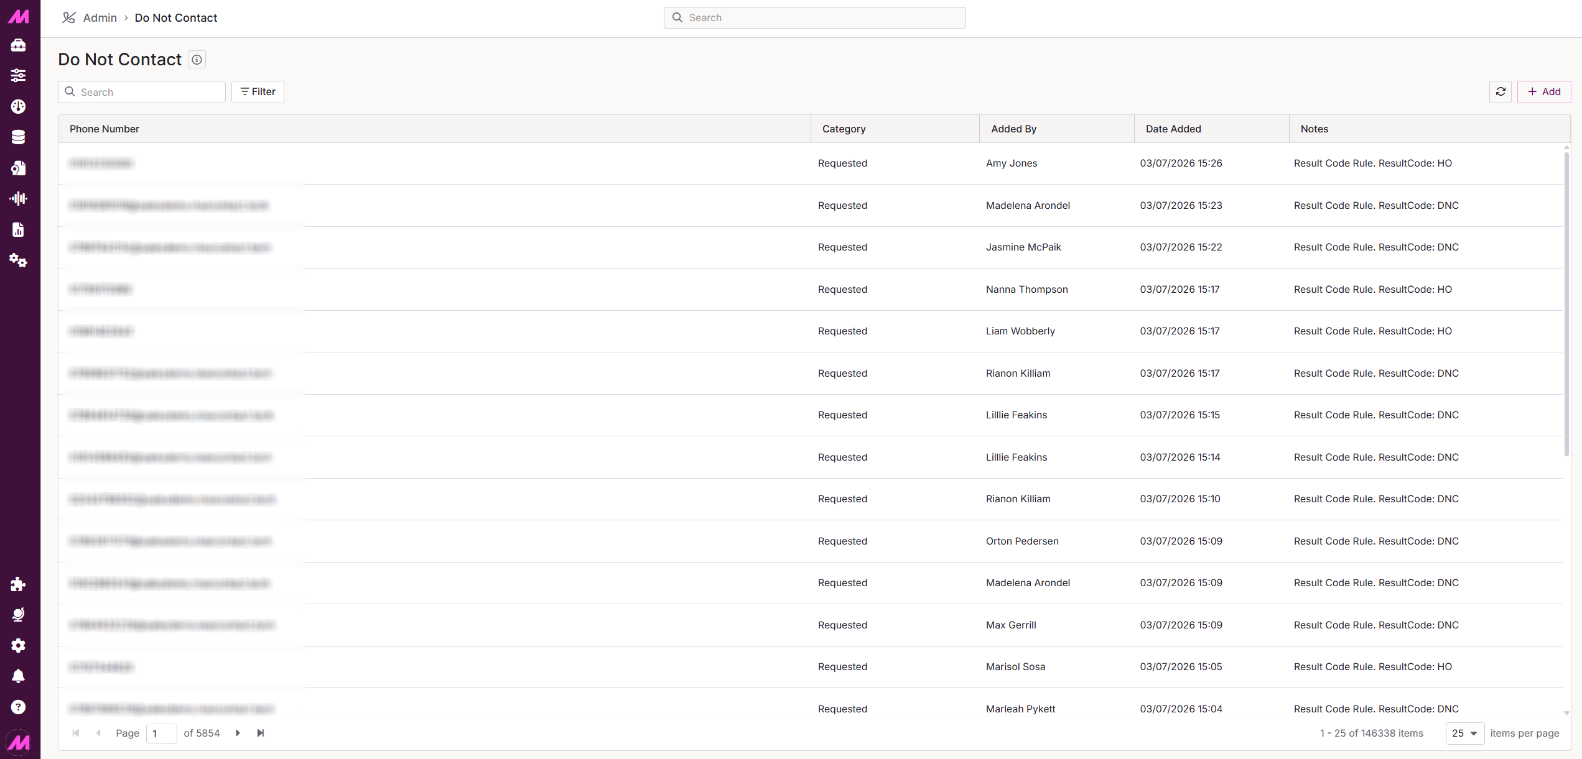Select the row added by Jasmine McPaik
1582x759 pixels.
pos(810,247)
